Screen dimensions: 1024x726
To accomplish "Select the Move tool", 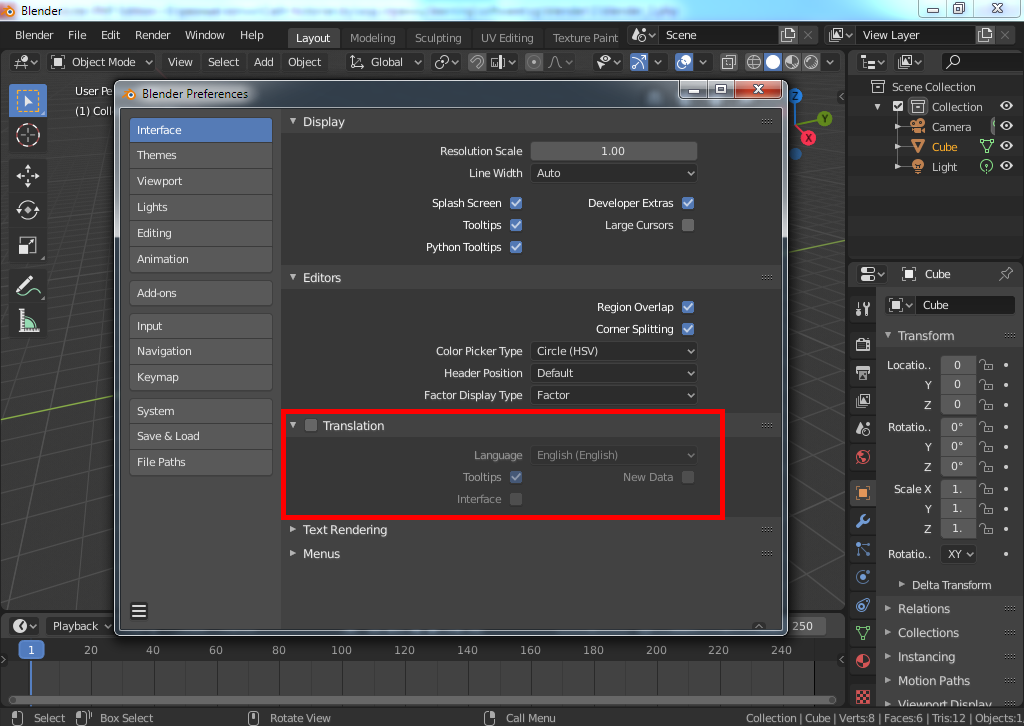I will point(28,176).
